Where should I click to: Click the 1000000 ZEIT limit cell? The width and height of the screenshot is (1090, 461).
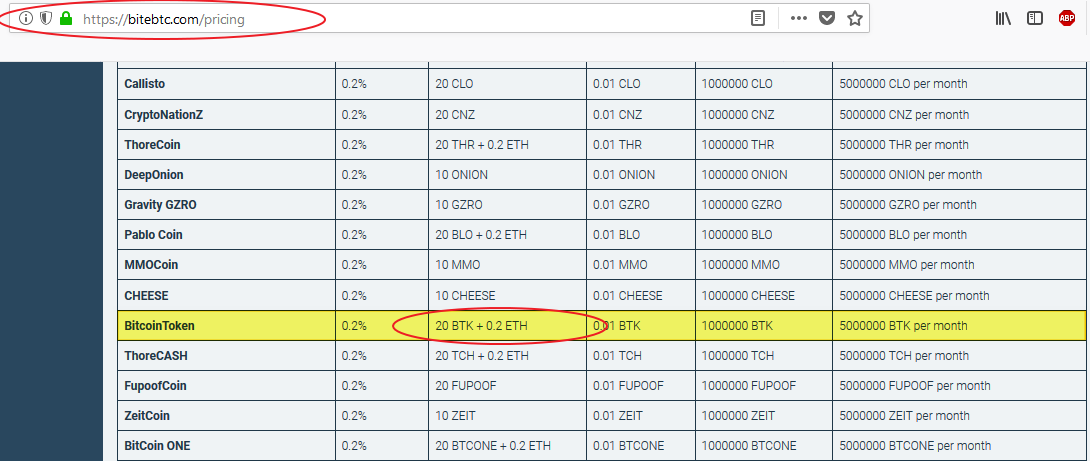(764, 416)
